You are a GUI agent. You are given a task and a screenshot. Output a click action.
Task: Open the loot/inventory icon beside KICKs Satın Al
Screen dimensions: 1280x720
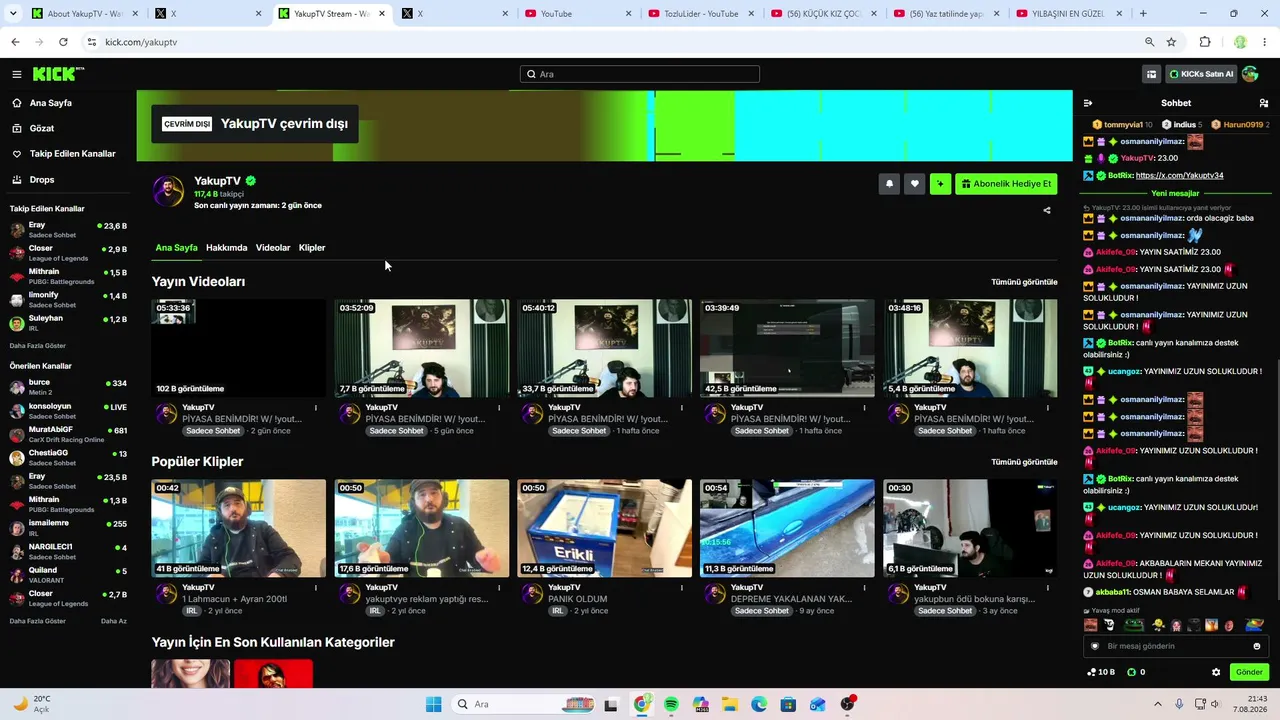point(1152,74)
